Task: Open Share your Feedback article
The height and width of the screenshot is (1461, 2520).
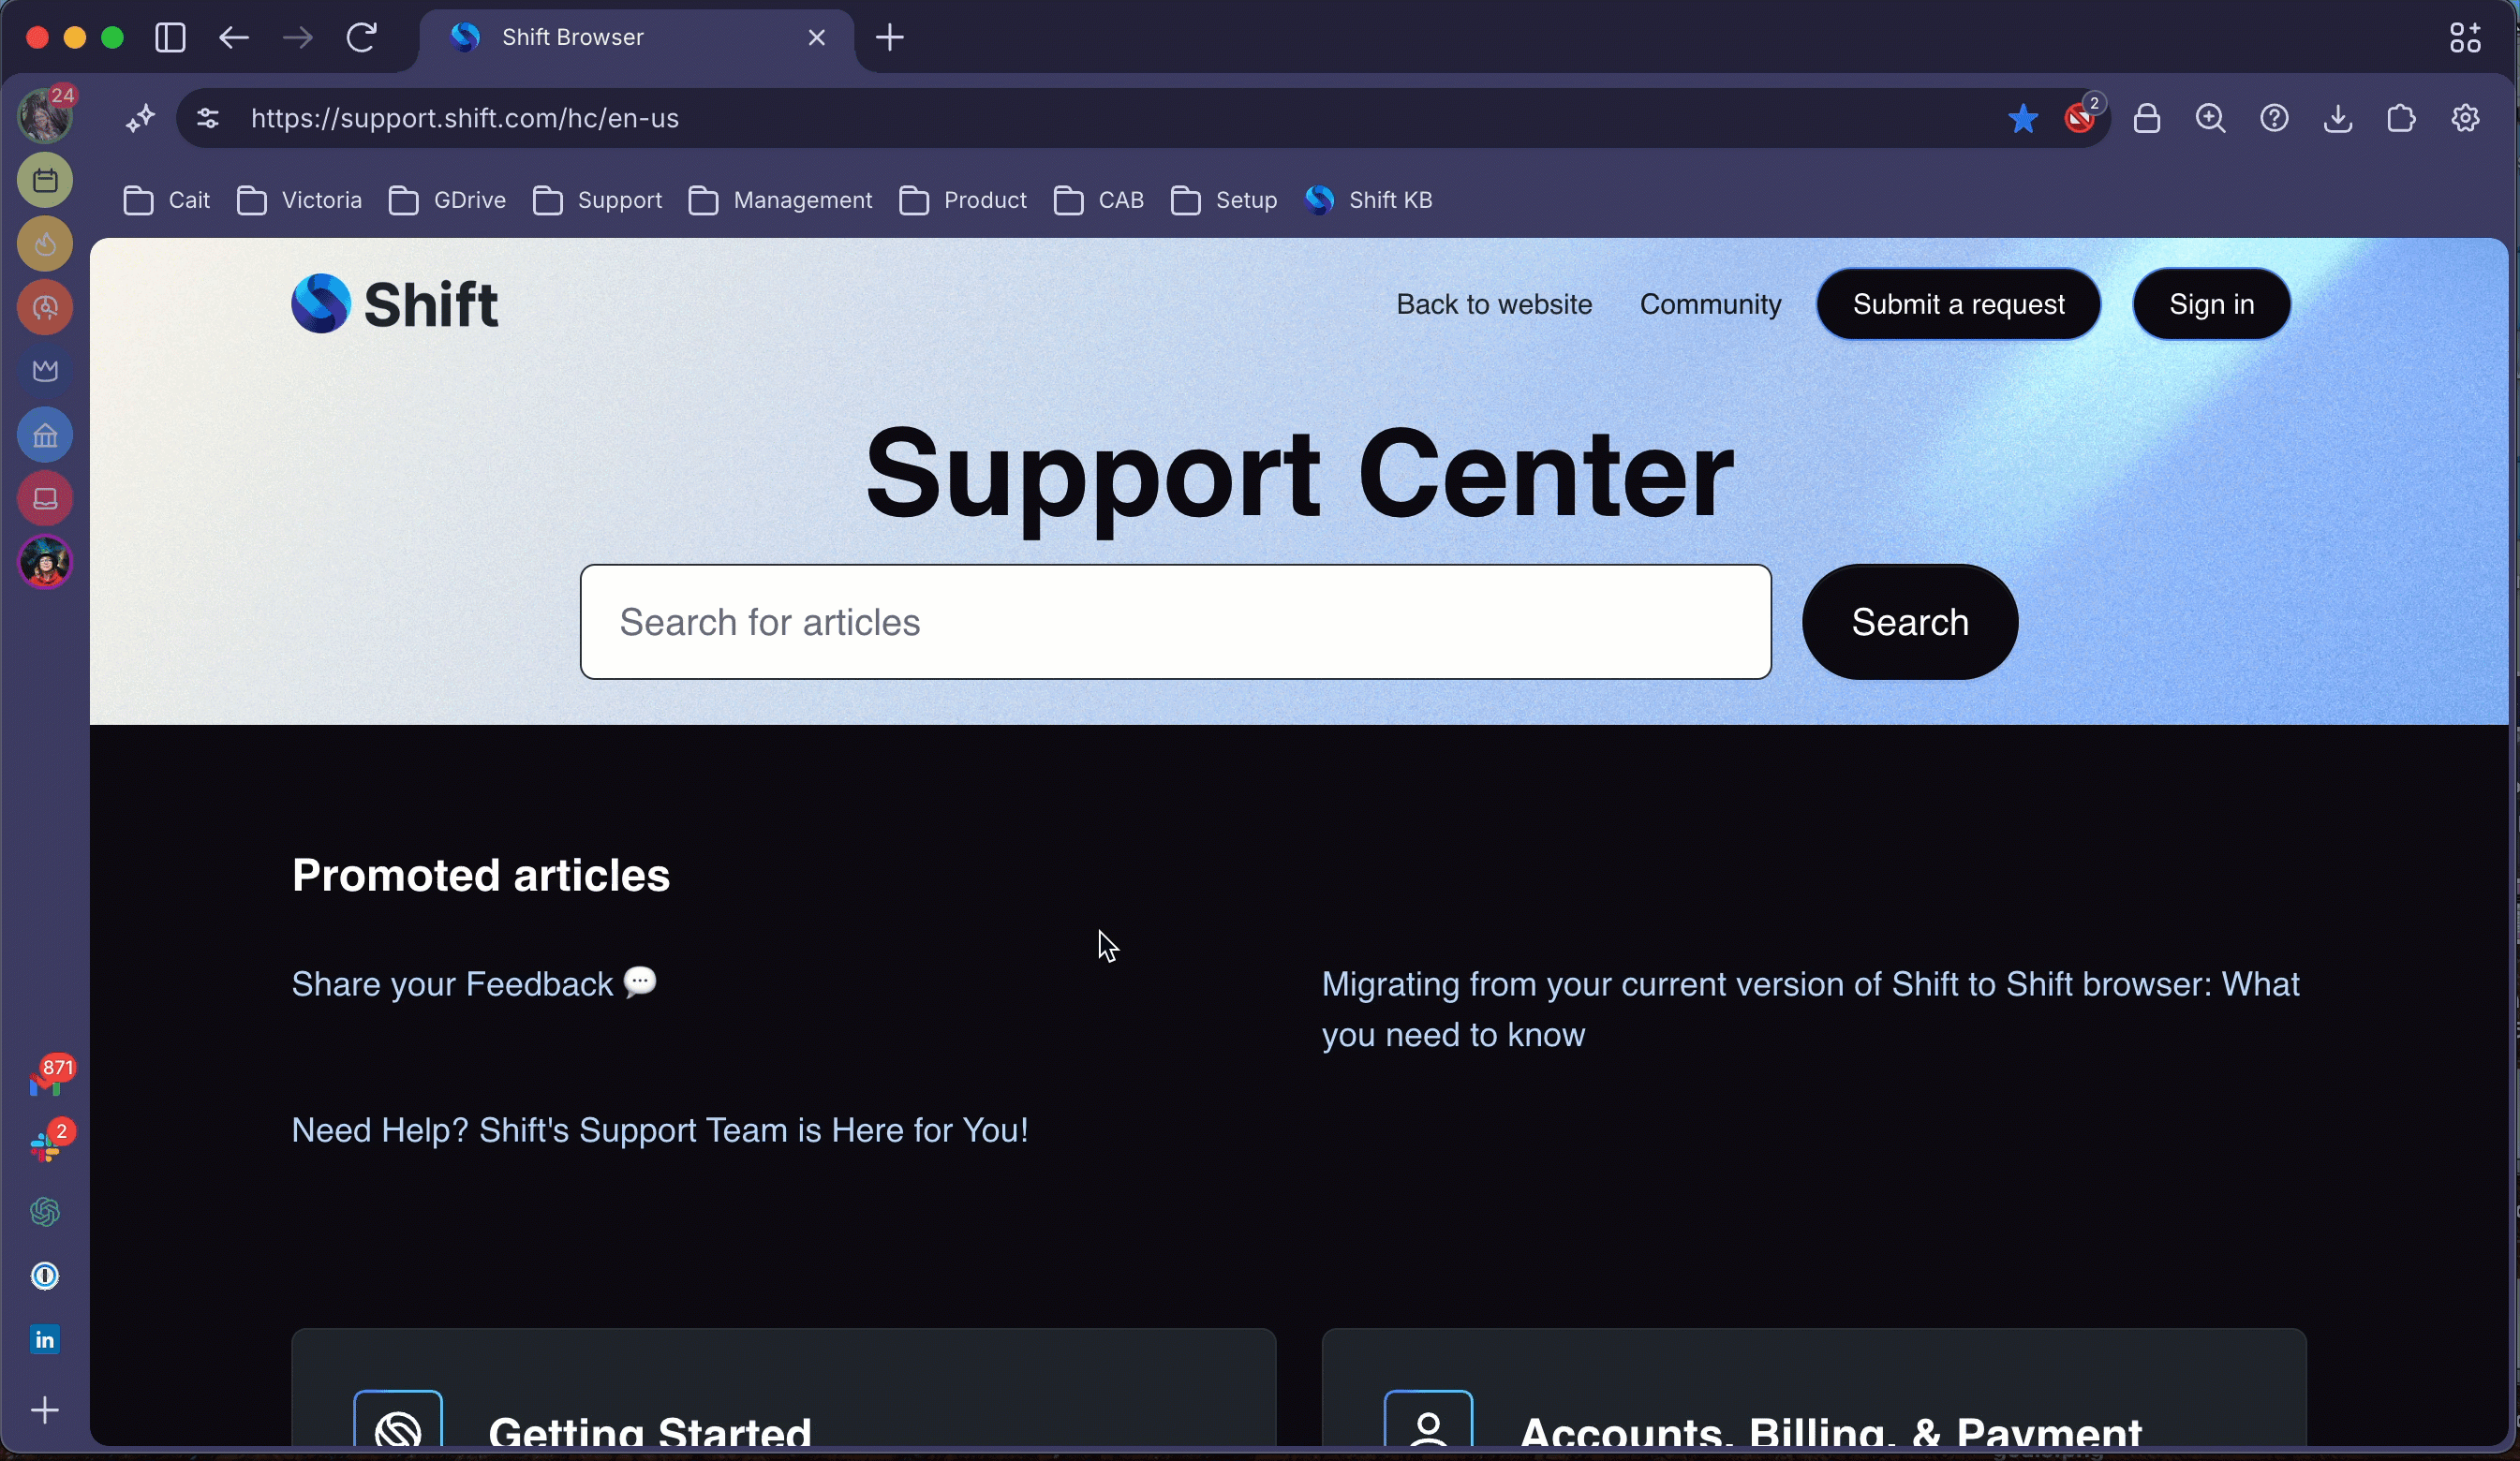Action: pyautogui.click(x=474, y=984)
